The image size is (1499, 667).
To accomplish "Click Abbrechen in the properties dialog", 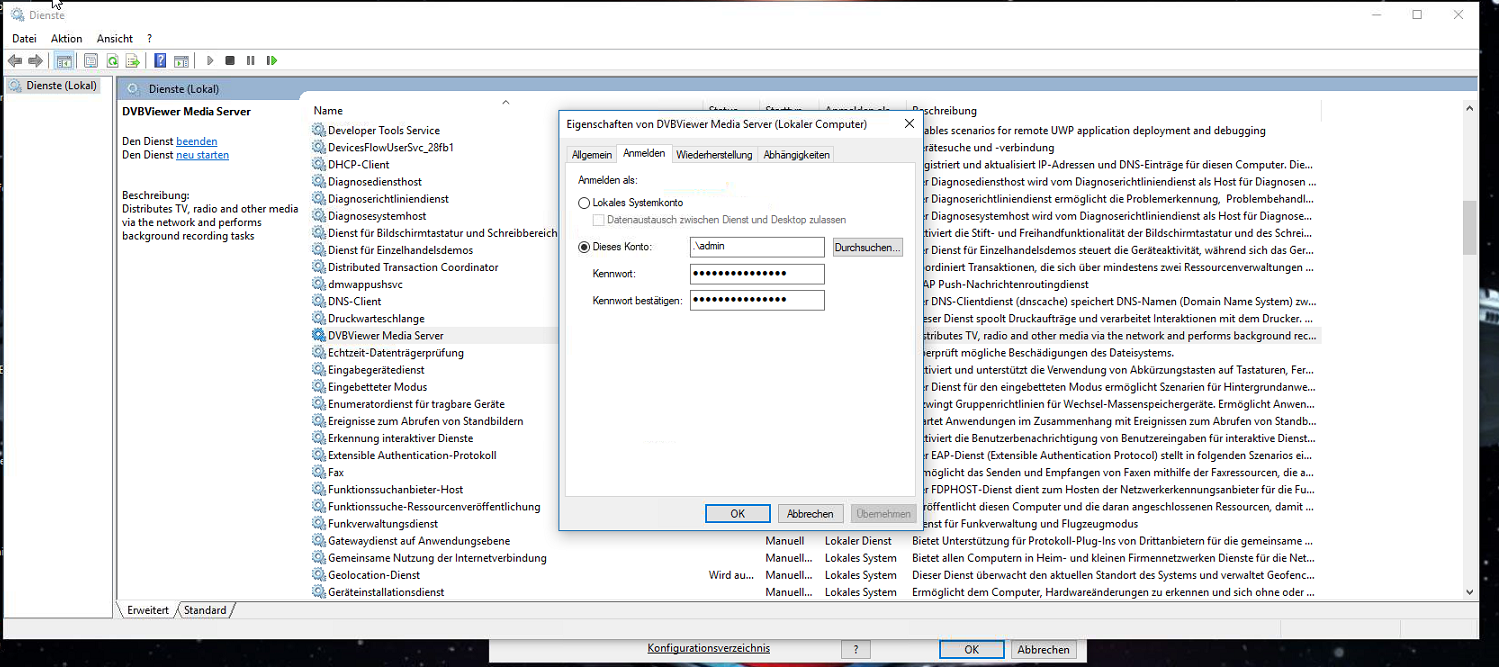I will [810, 513].
